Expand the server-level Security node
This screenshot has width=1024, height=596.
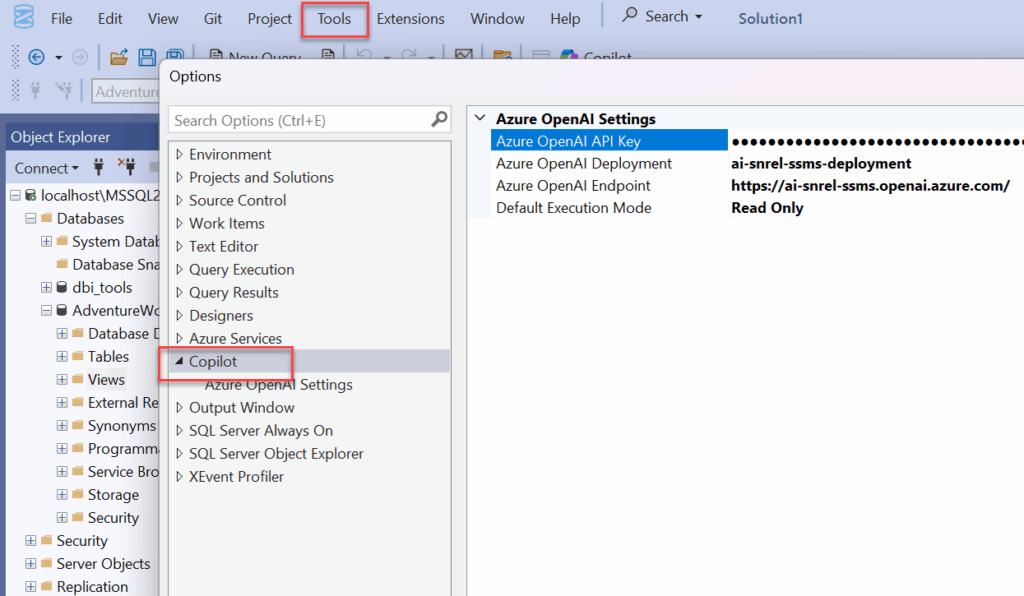tap(31, 541)
